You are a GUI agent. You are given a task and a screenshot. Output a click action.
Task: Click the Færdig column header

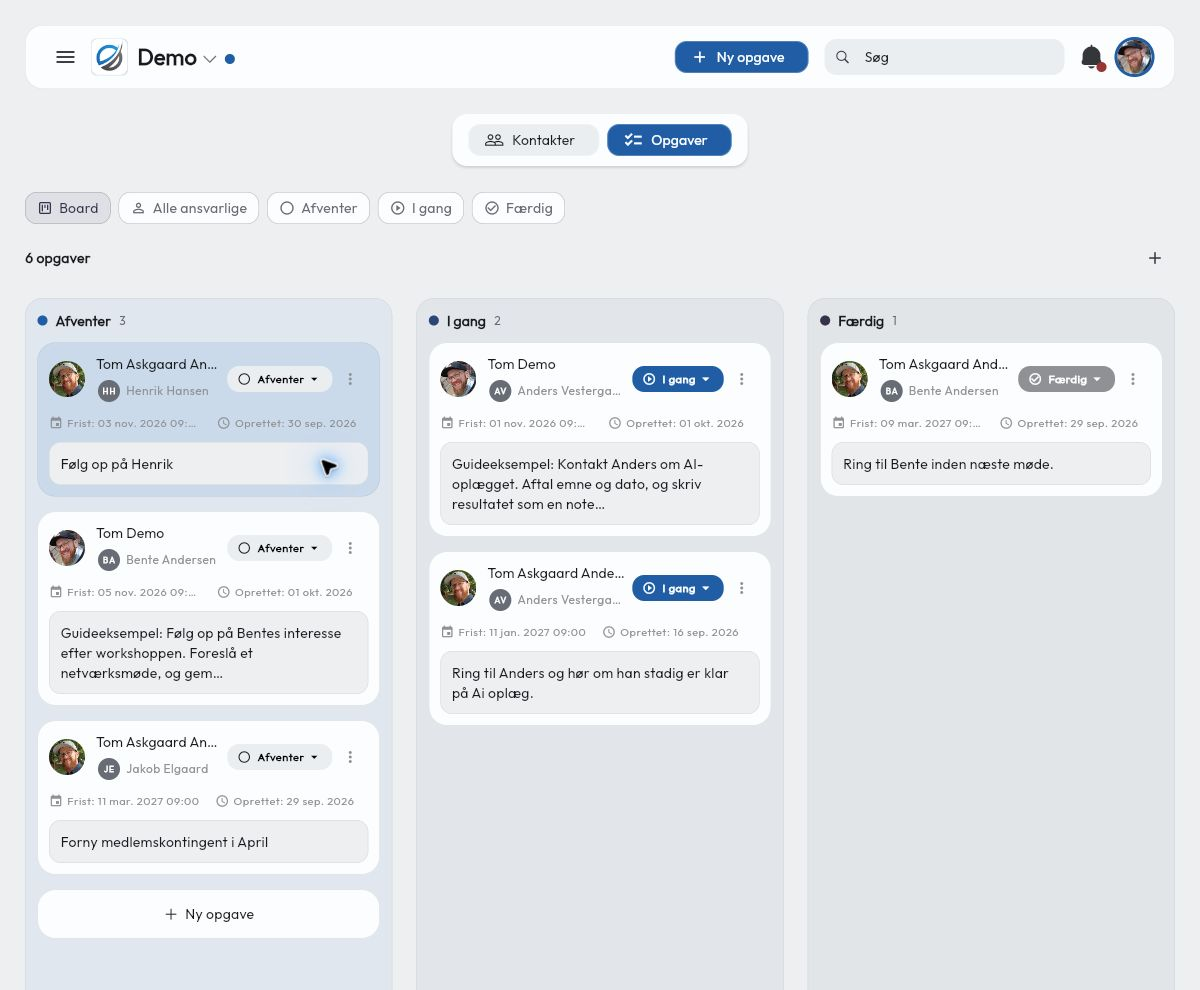point(860,321)
